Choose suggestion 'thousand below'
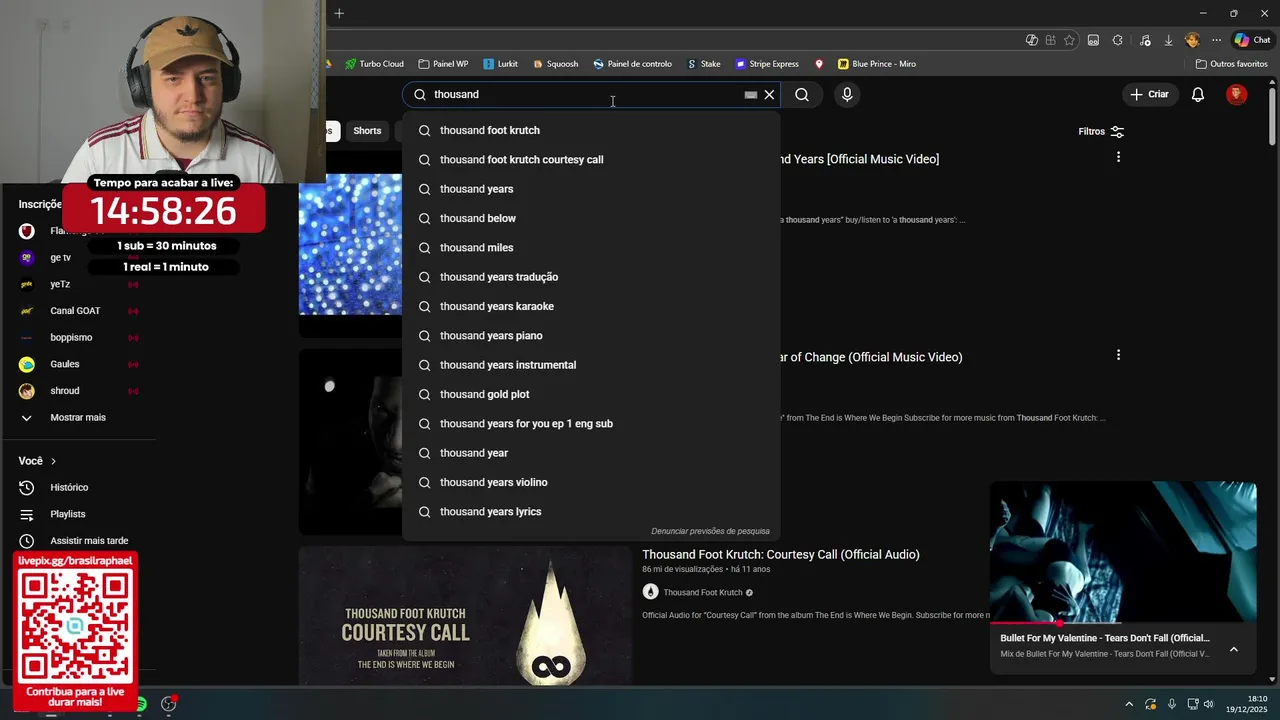This screenshot has width=1280, height=720. tap(591, 218)
